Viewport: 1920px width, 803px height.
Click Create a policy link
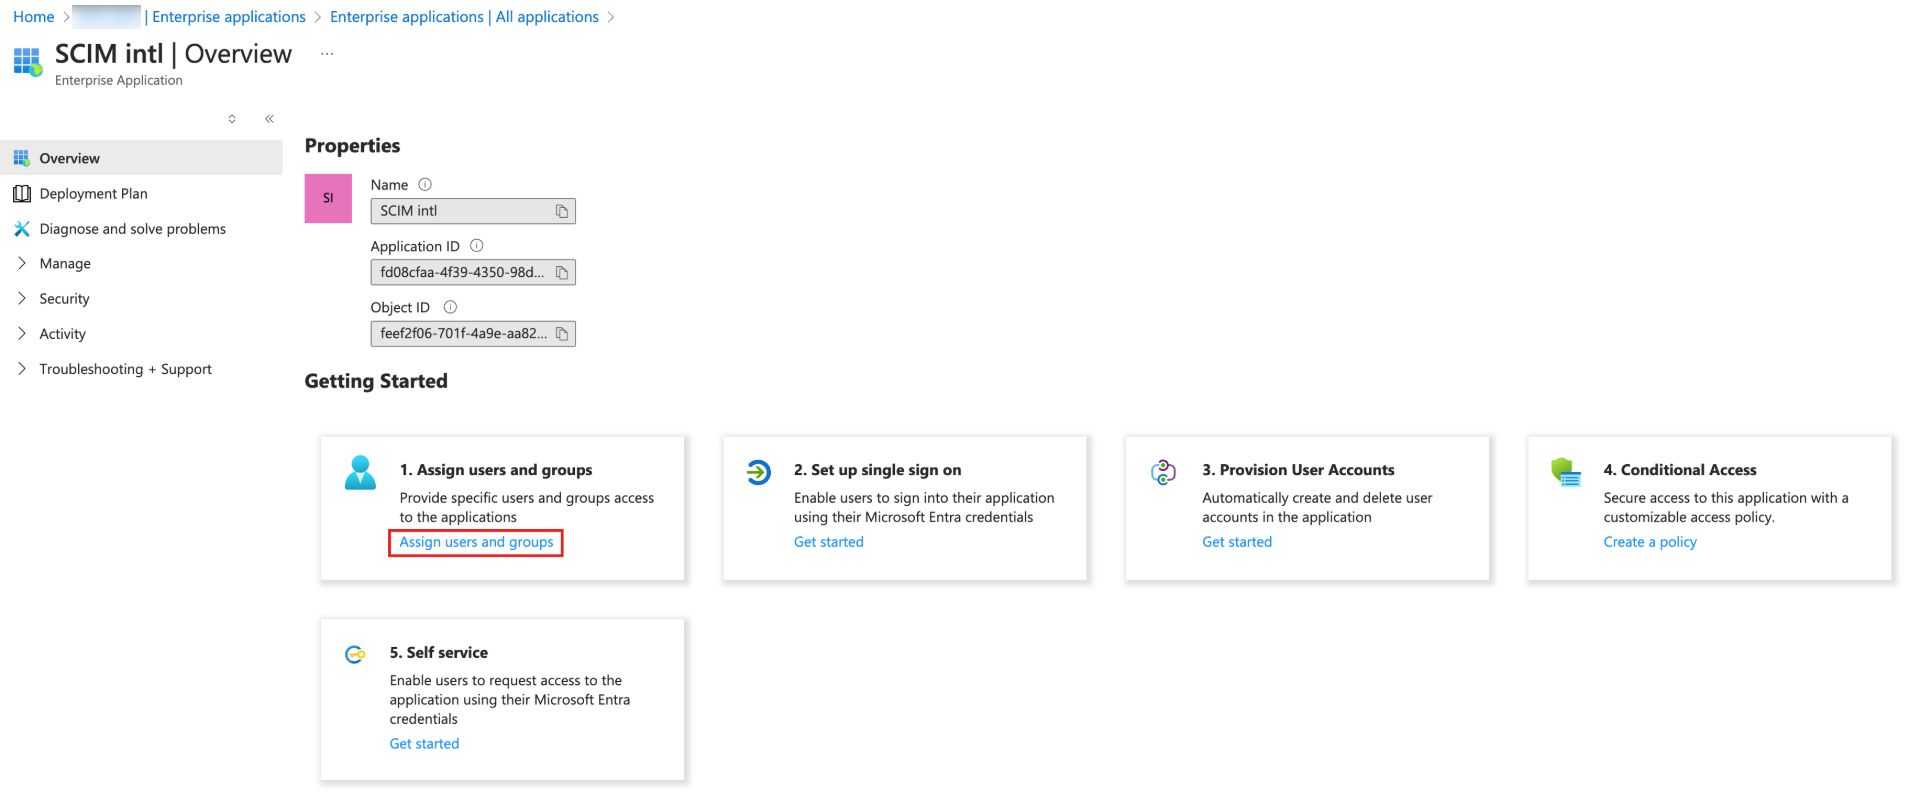1650,542
